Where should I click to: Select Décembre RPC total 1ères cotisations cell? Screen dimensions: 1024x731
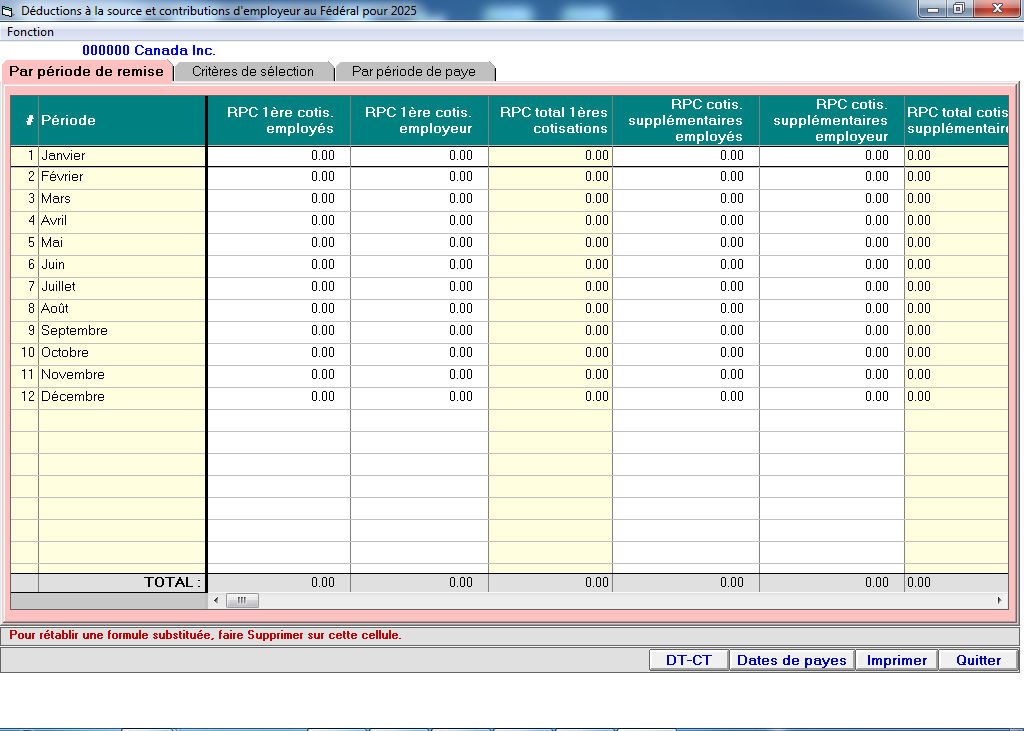pyautogui.click(x=550, y=397)
